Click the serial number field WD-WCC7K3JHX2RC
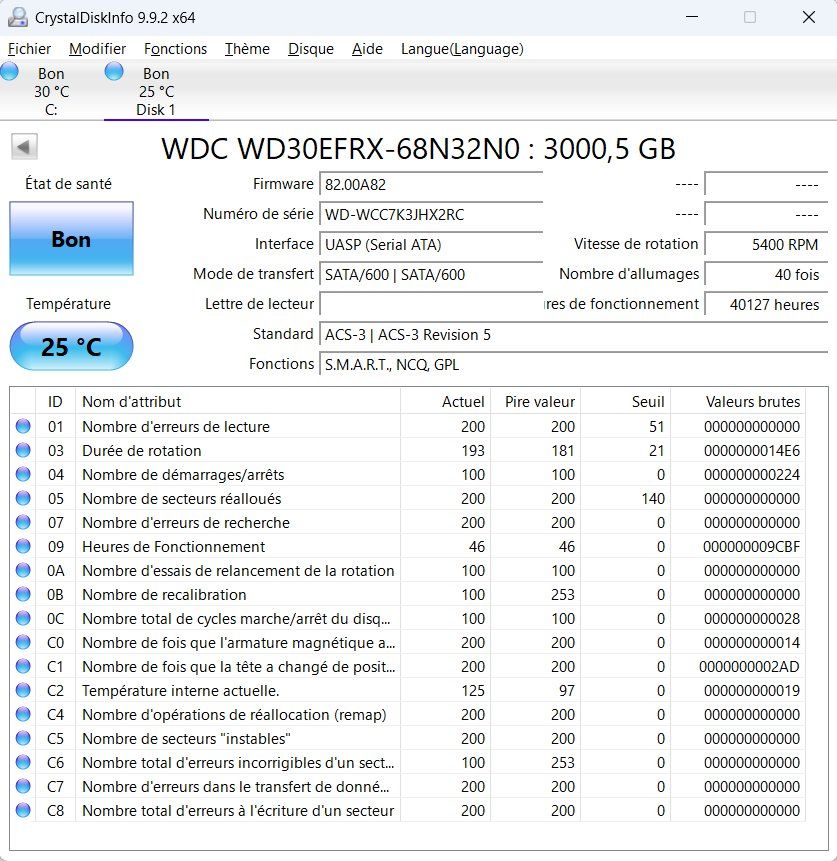 [x=431, y=214]
